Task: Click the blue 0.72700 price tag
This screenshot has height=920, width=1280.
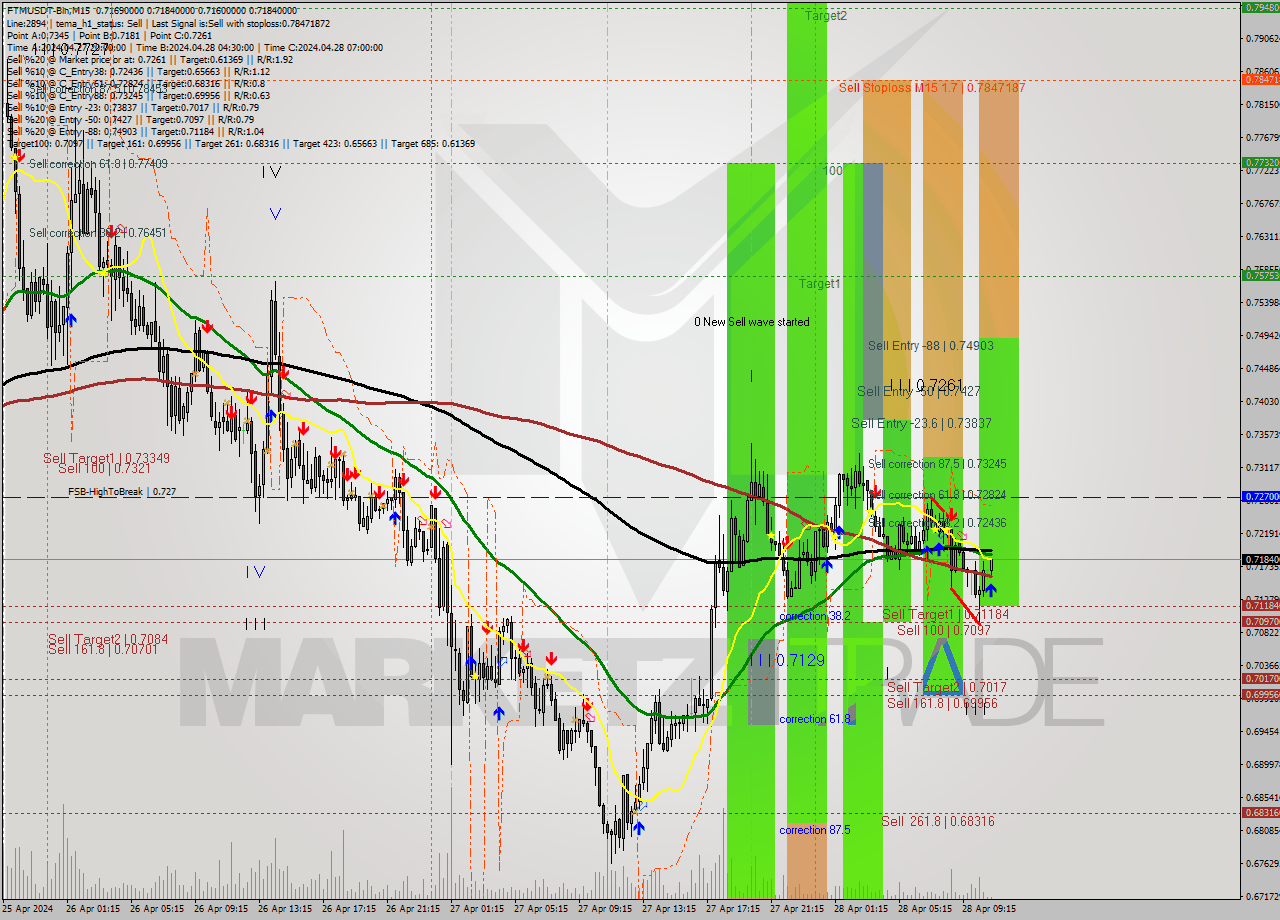Action: coord(1260,496)
